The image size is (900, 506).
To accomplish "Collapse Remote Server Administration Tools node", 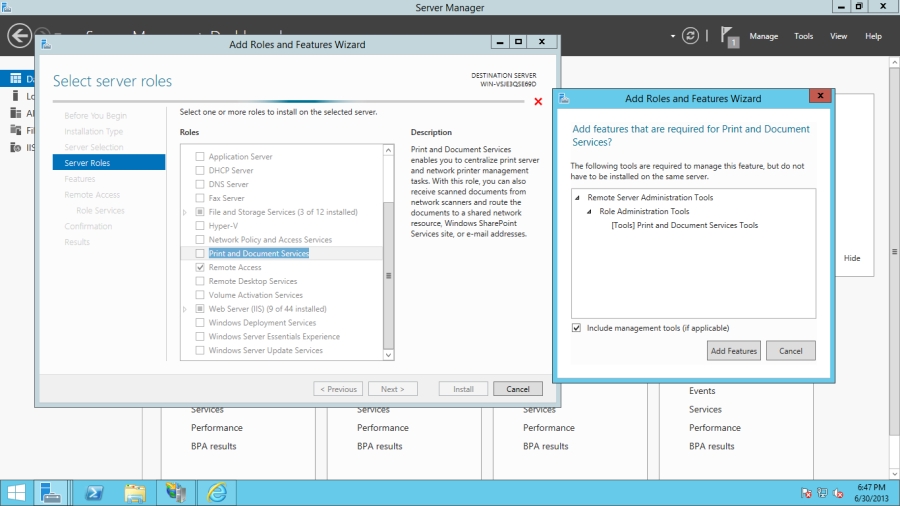I will (x=577, y=197).
